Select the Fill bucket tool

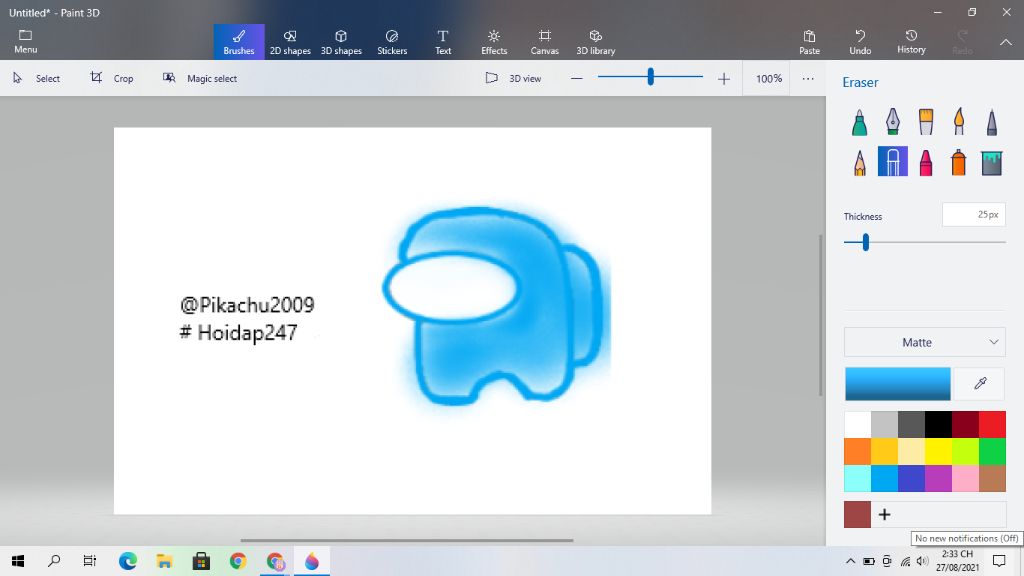tap(991, 162)
